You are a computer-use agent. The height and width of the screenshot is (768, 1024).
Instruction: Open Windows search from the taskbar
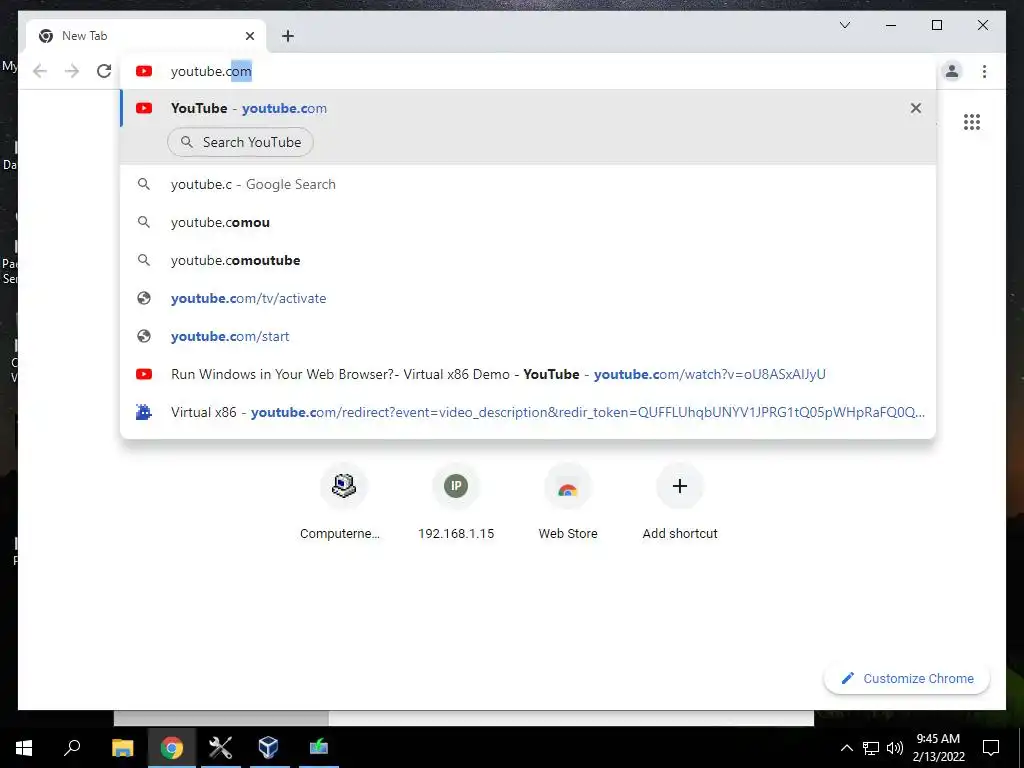pyautogui.click(x=72, y=748)
